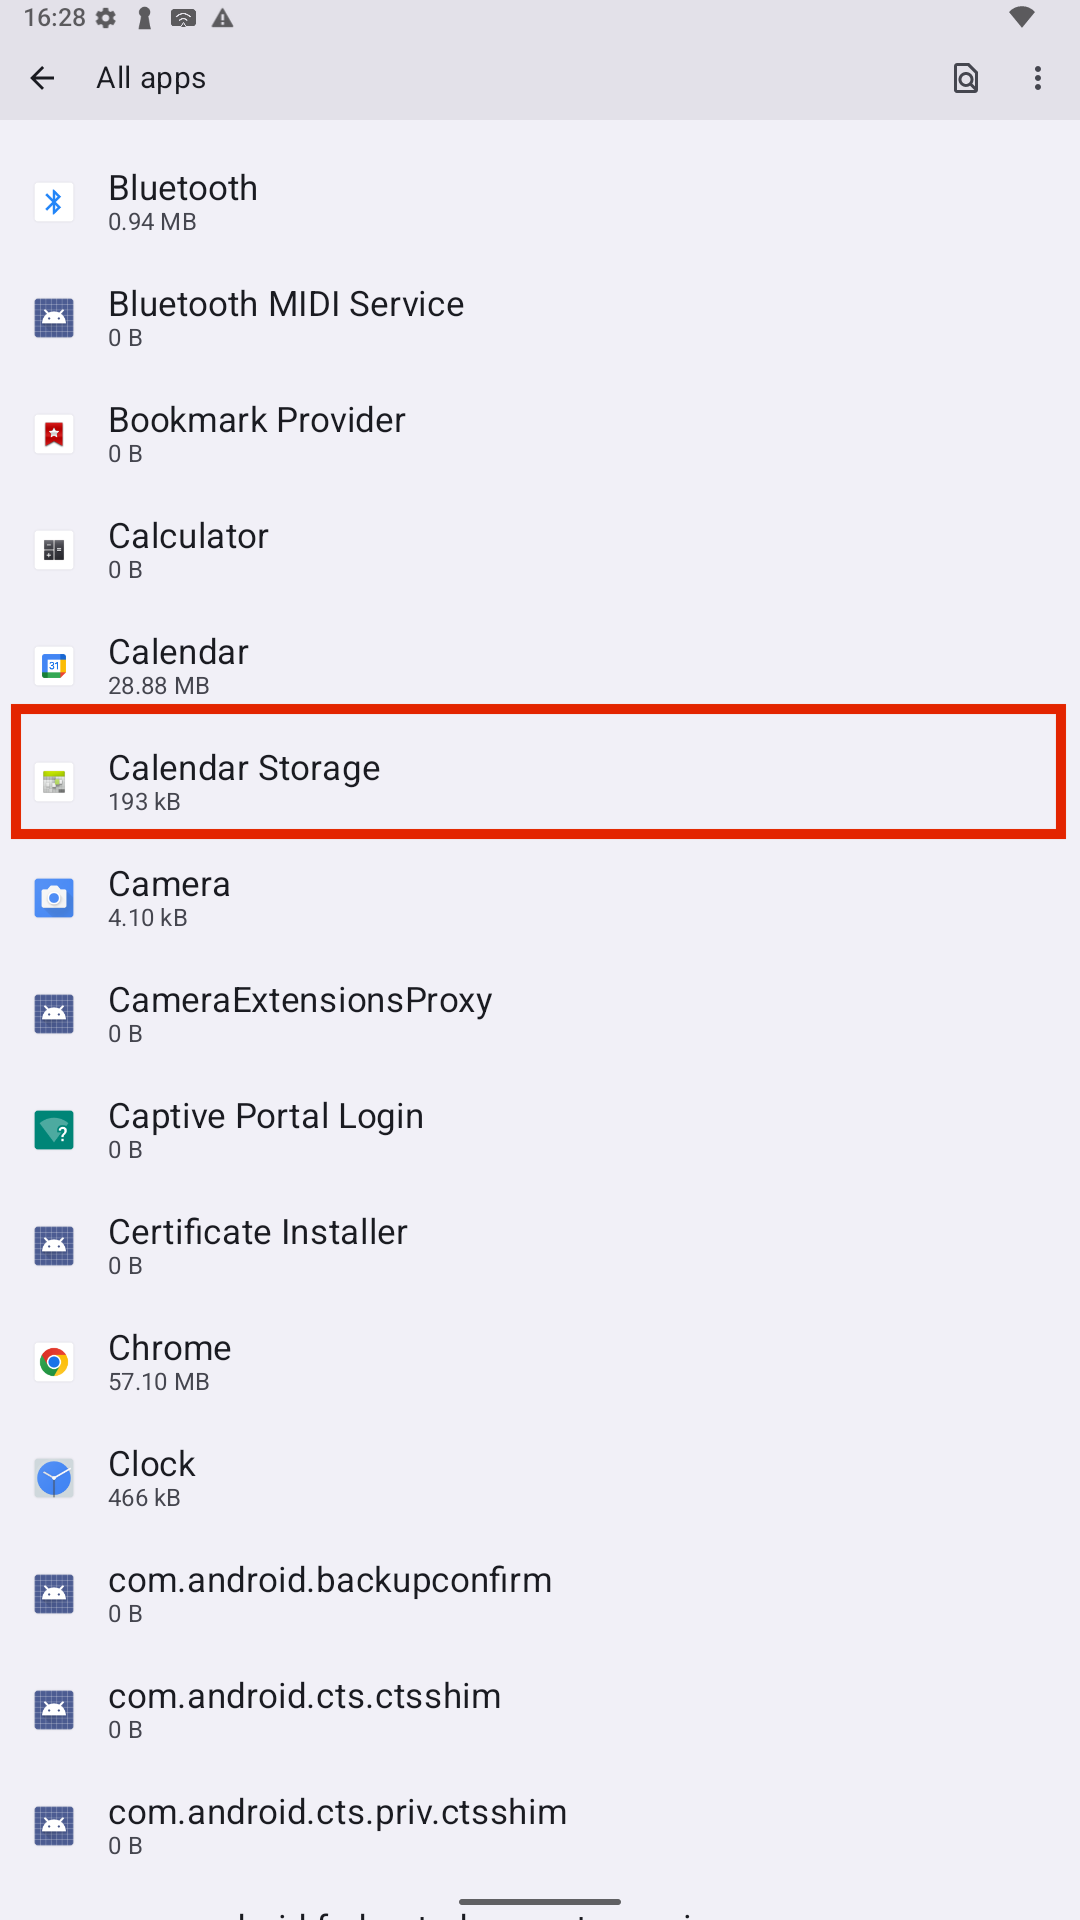
Task: Tap the Chrome browser icon
Action: coord(54,1362)
